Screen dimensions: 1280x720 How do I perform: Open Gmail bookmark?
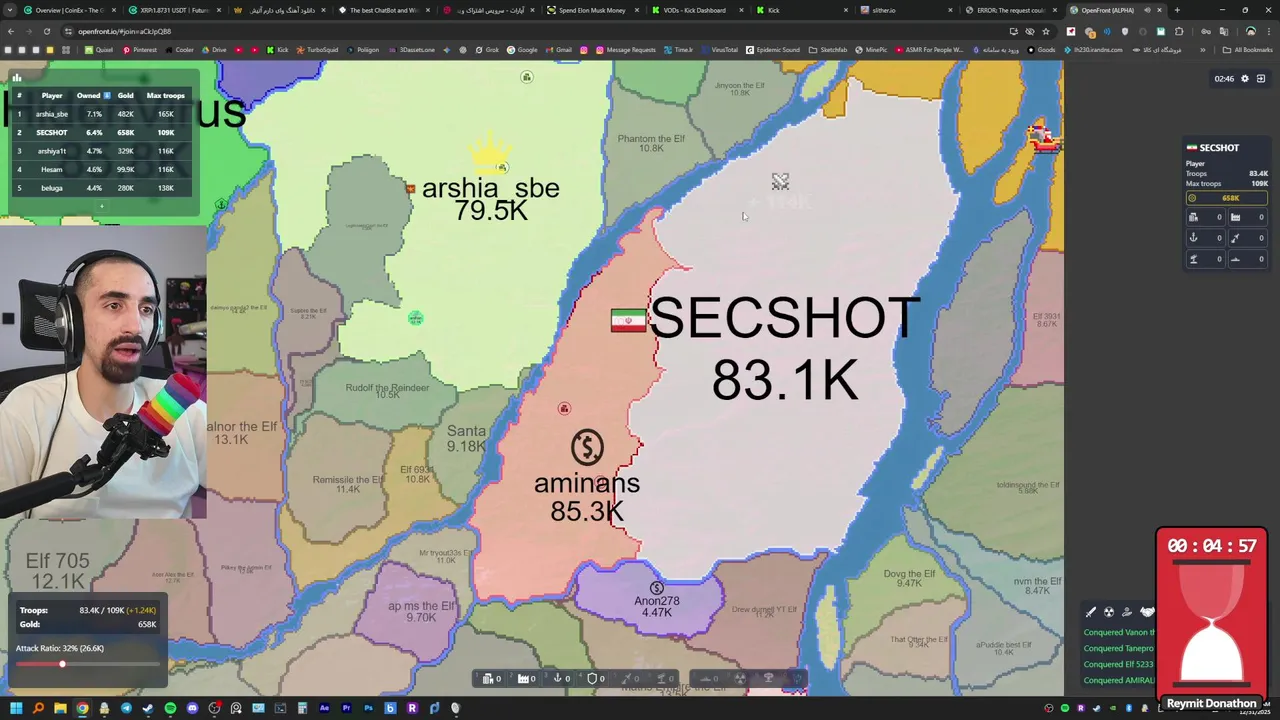tap(559, 50)
